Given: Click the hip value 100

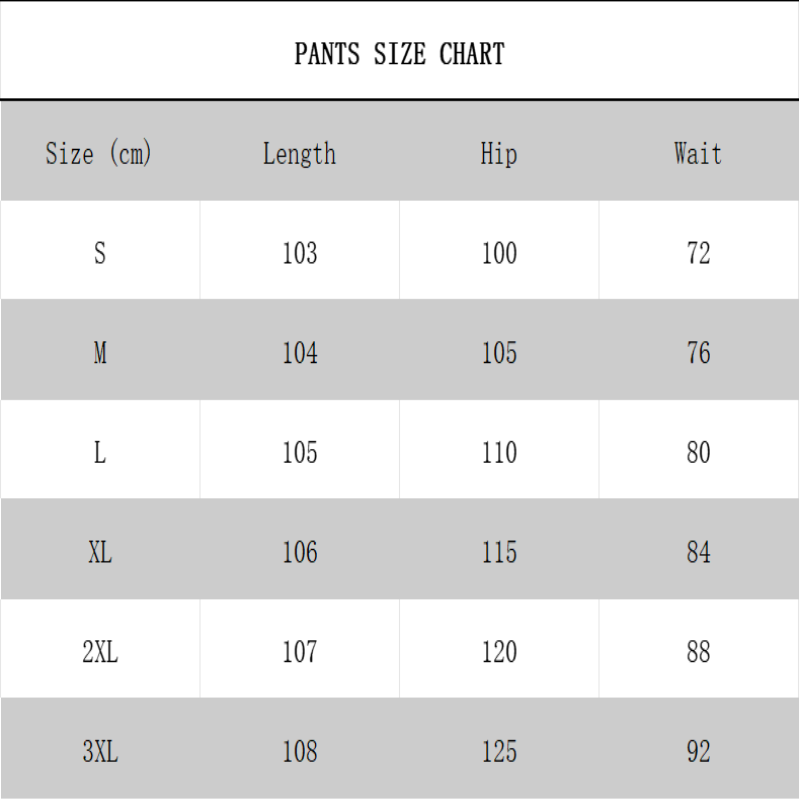Looking at the screenshot, I should 499,253.
